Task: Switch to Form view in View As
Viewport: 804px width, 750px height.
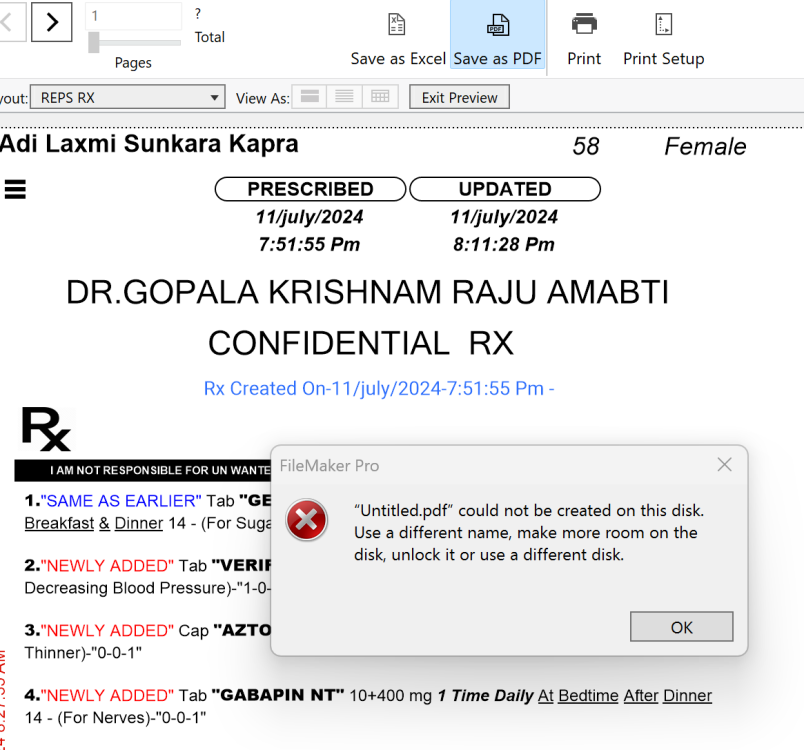Action: point(310,97)
